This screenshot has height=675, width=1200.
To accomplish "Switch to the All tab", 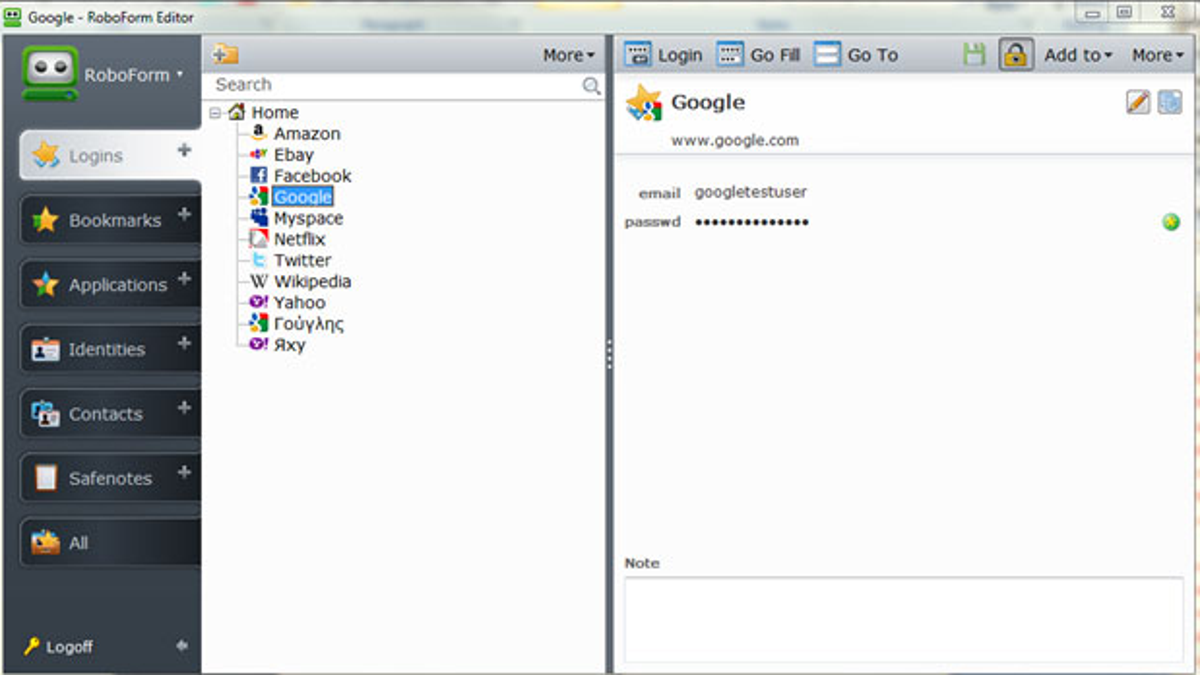I will (x=110, y=543).
